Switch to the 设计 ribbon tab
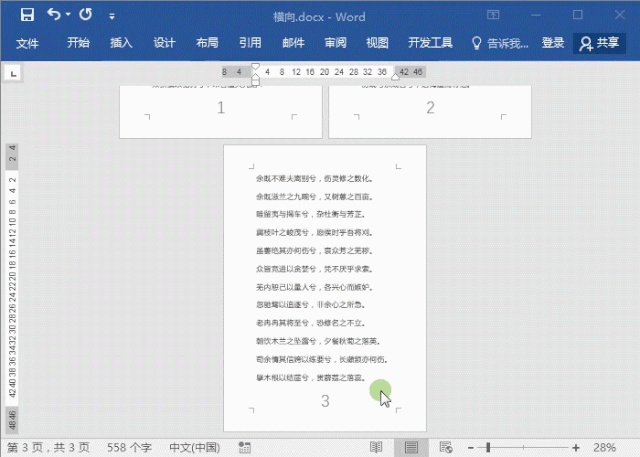The height and width of the screenshot is (457, 640). 164,42
